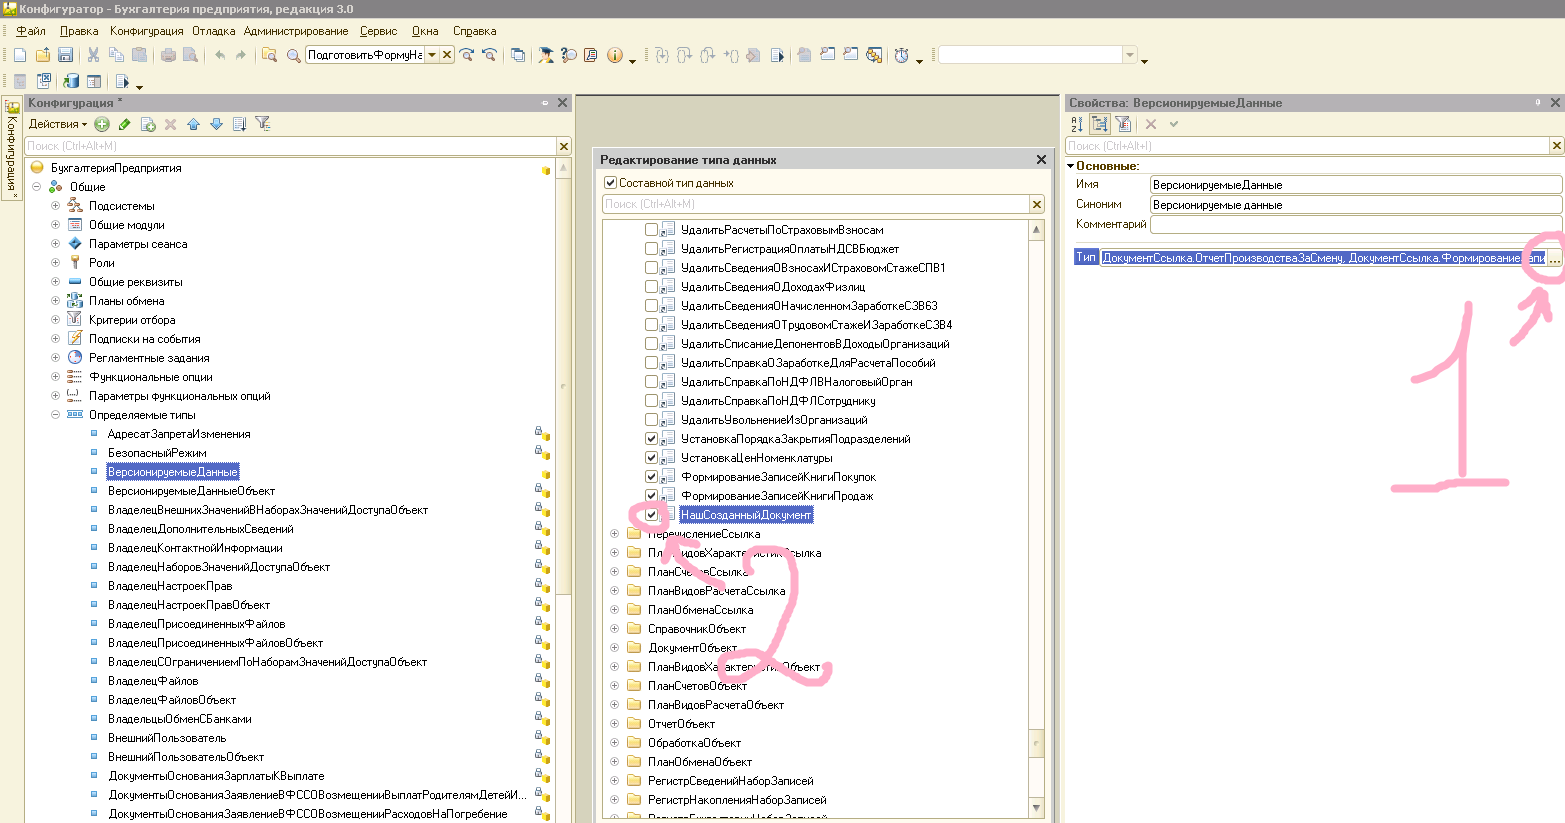The width and height of the screenshot is (1565, 823).
Task: Select ВладелецФайлов tree item
Action: [x=153, y=681]
